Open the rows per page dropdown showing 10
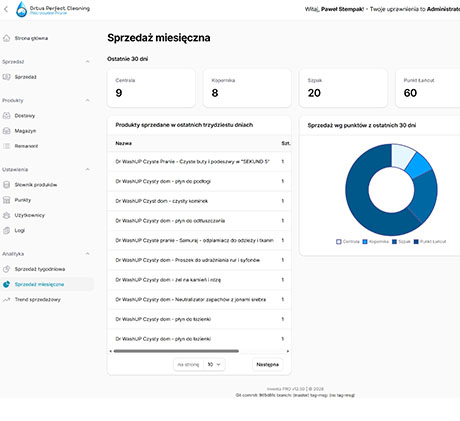Image resolution: width=460 pixels, height=421 pixels. [x=214, y=364]
